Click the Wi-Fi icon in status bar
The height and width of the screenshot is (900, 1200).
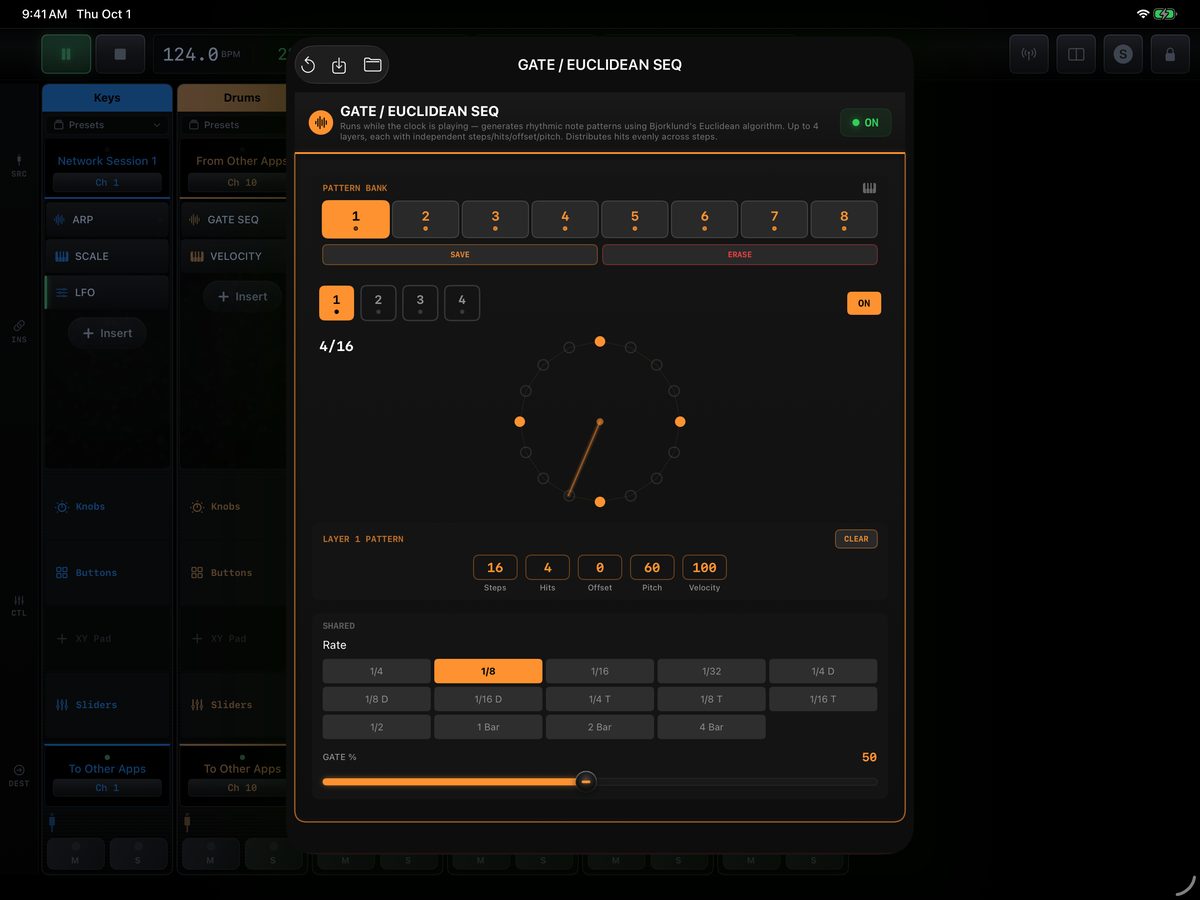point(1143,14)
